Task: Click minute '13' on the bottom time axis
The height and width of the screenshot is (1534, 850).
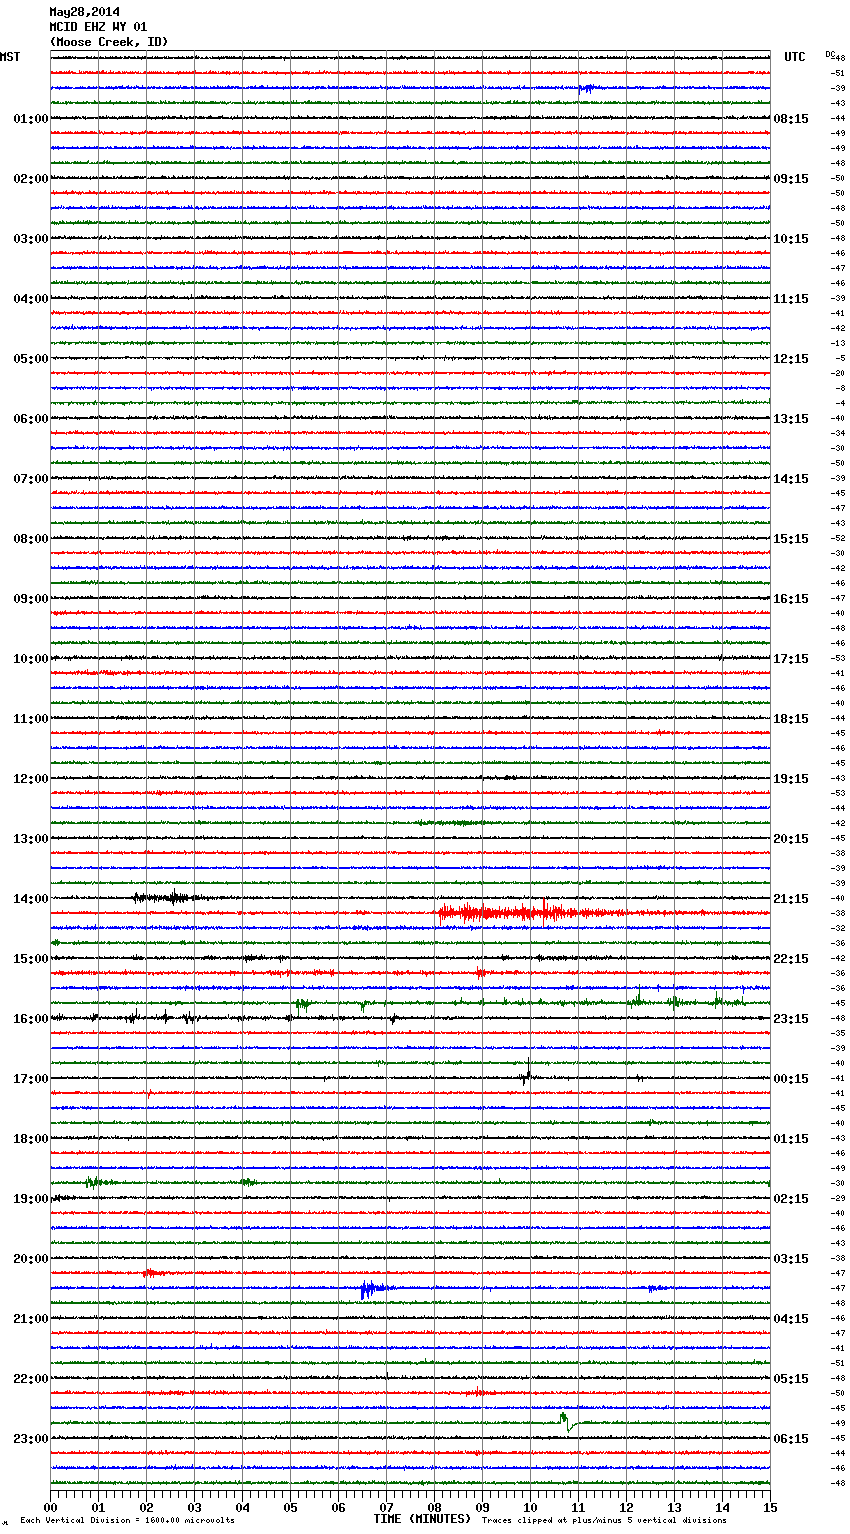Action: coord(674,1507)
